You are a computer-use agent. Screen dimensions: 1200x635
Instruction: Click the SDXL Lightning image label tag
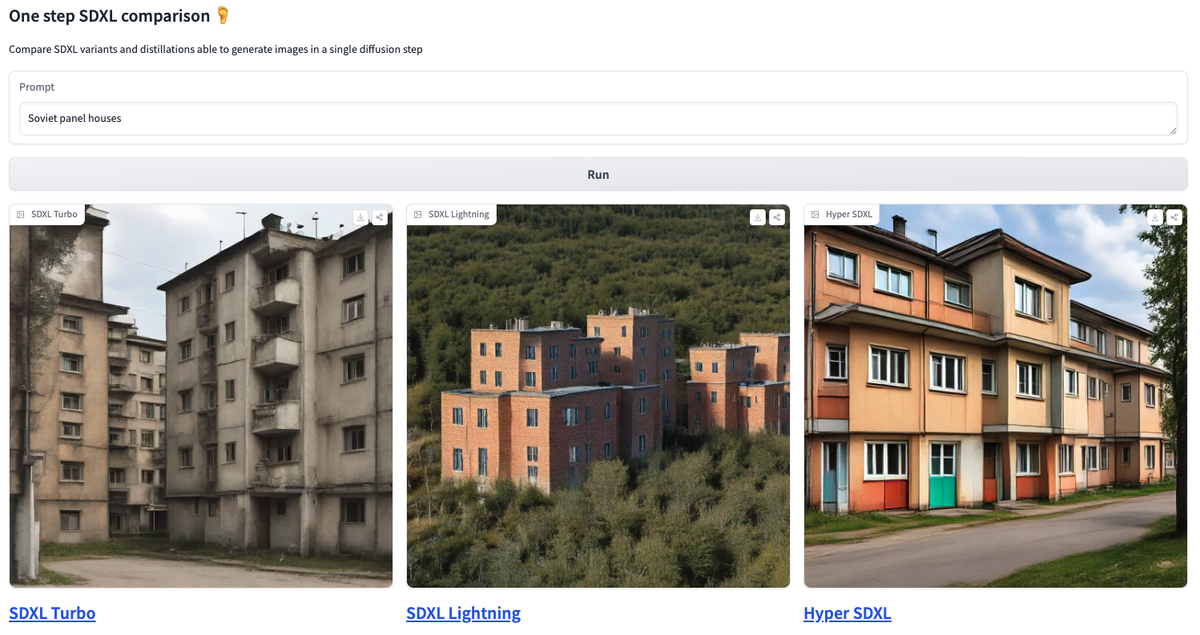pos(452,214)
